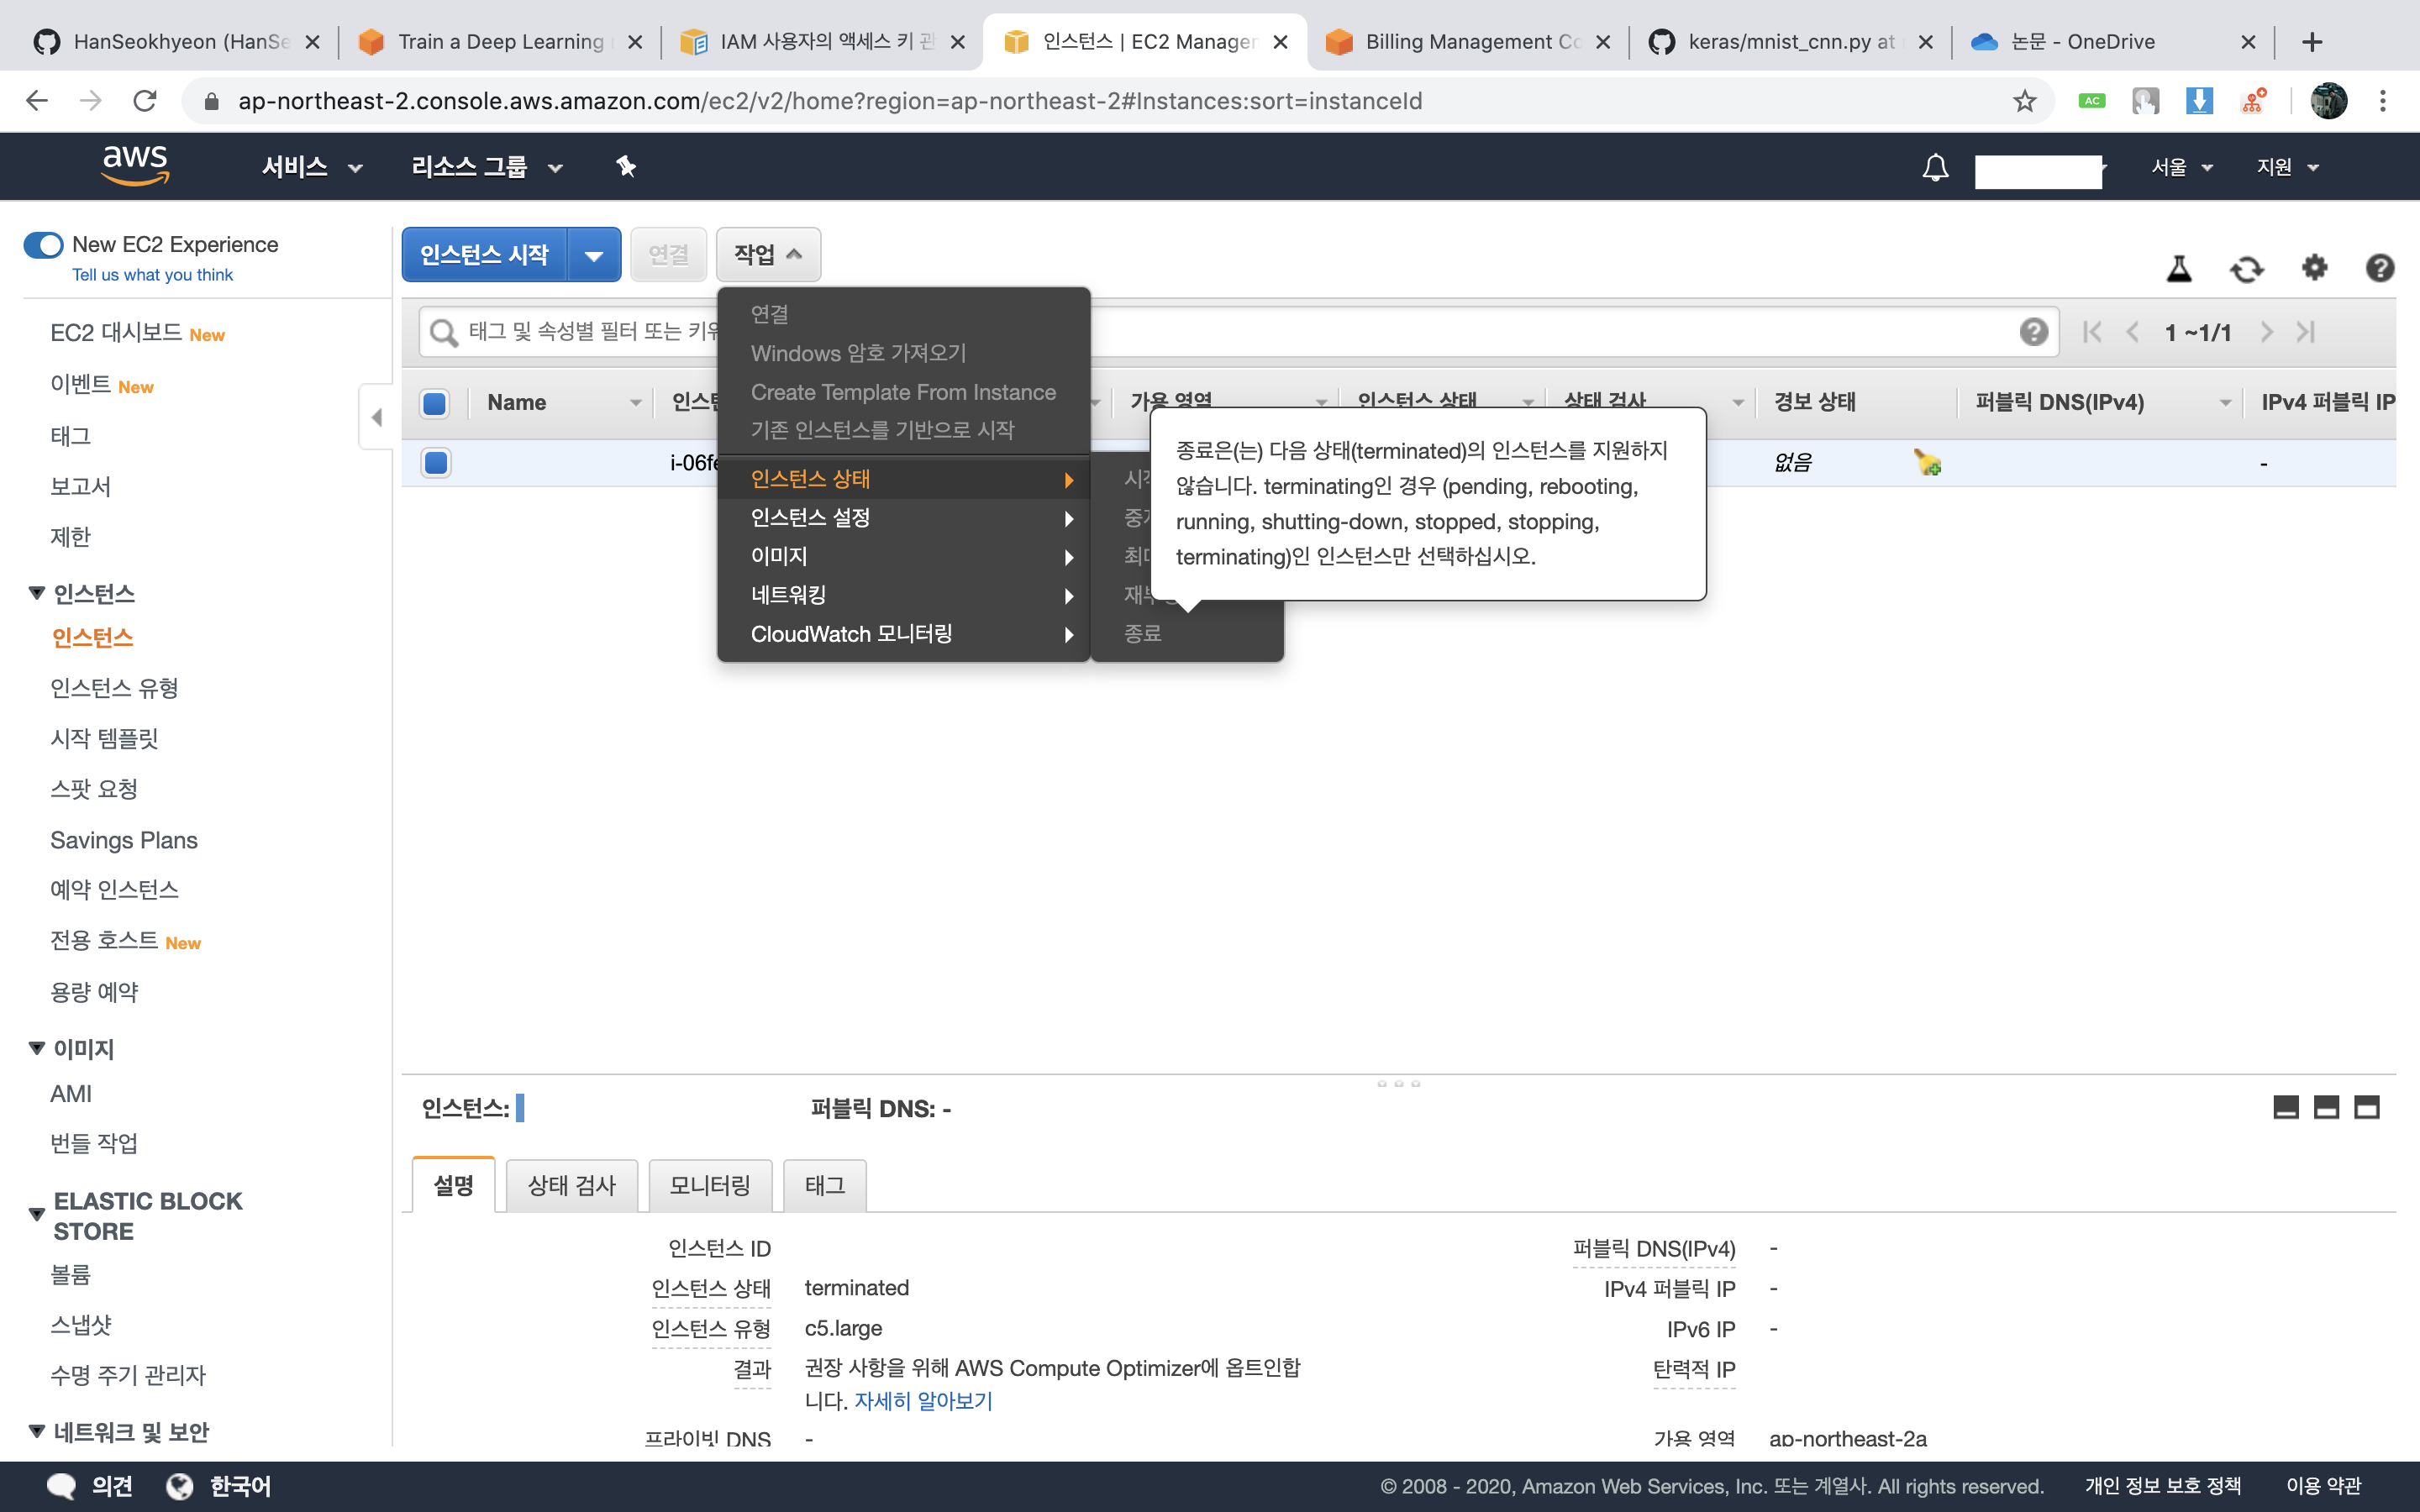
Task: Toggle the select-all checkbox in table header
Action: coord(435,403)
